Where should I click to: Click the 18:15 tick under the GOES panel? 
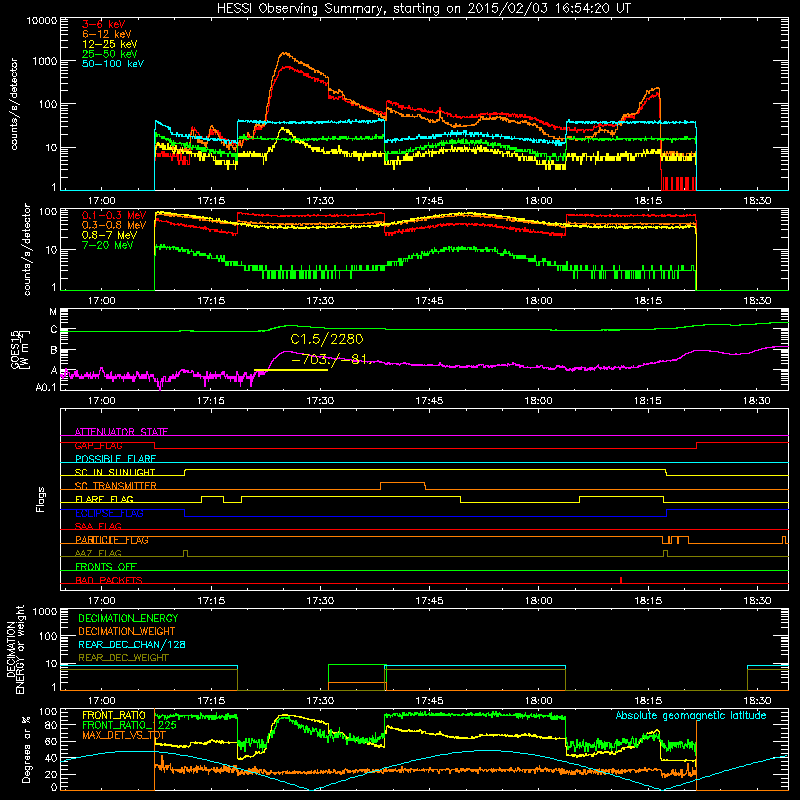point(648,401)
